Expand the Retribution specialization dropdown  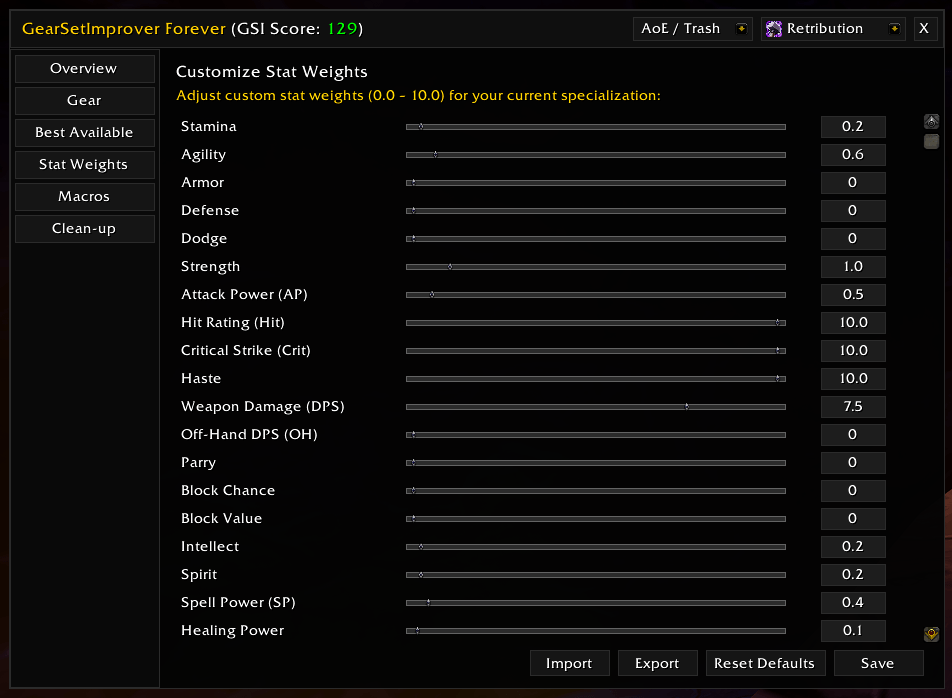(834, 29)
